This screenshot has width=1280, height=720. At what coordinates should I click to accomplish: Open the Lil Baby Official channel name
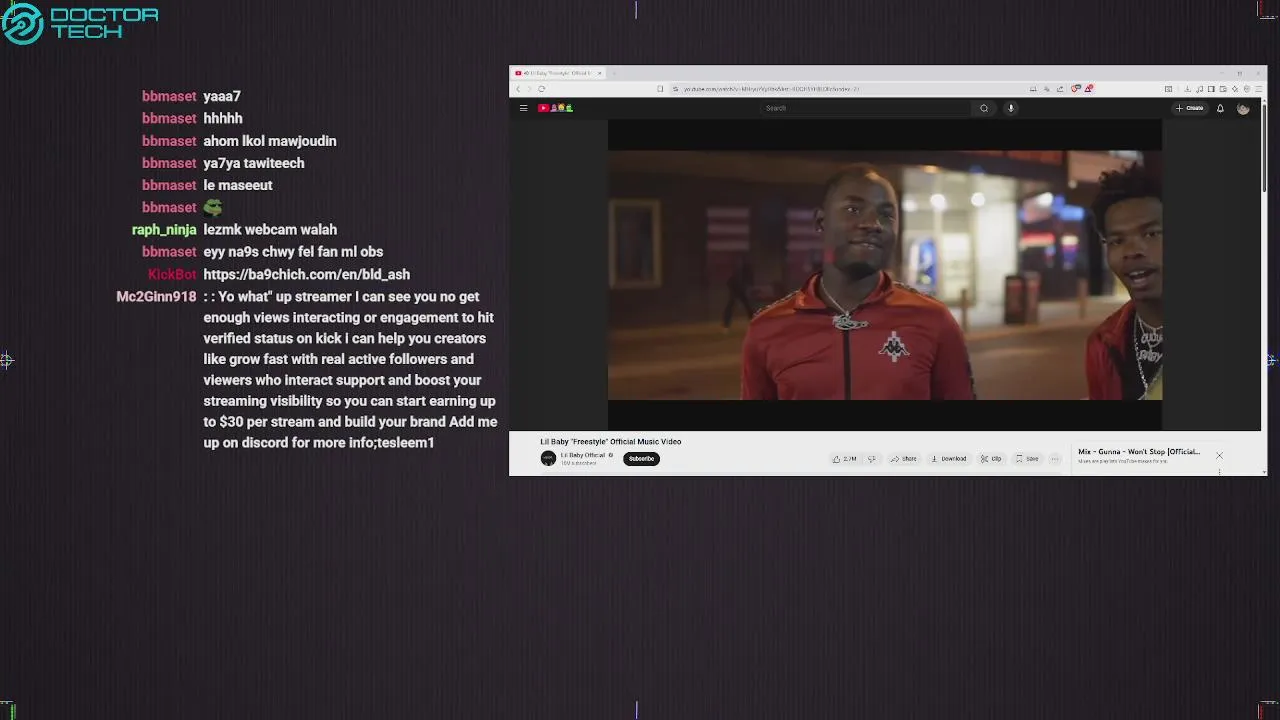pyautogui.click(x=583, y=455)
